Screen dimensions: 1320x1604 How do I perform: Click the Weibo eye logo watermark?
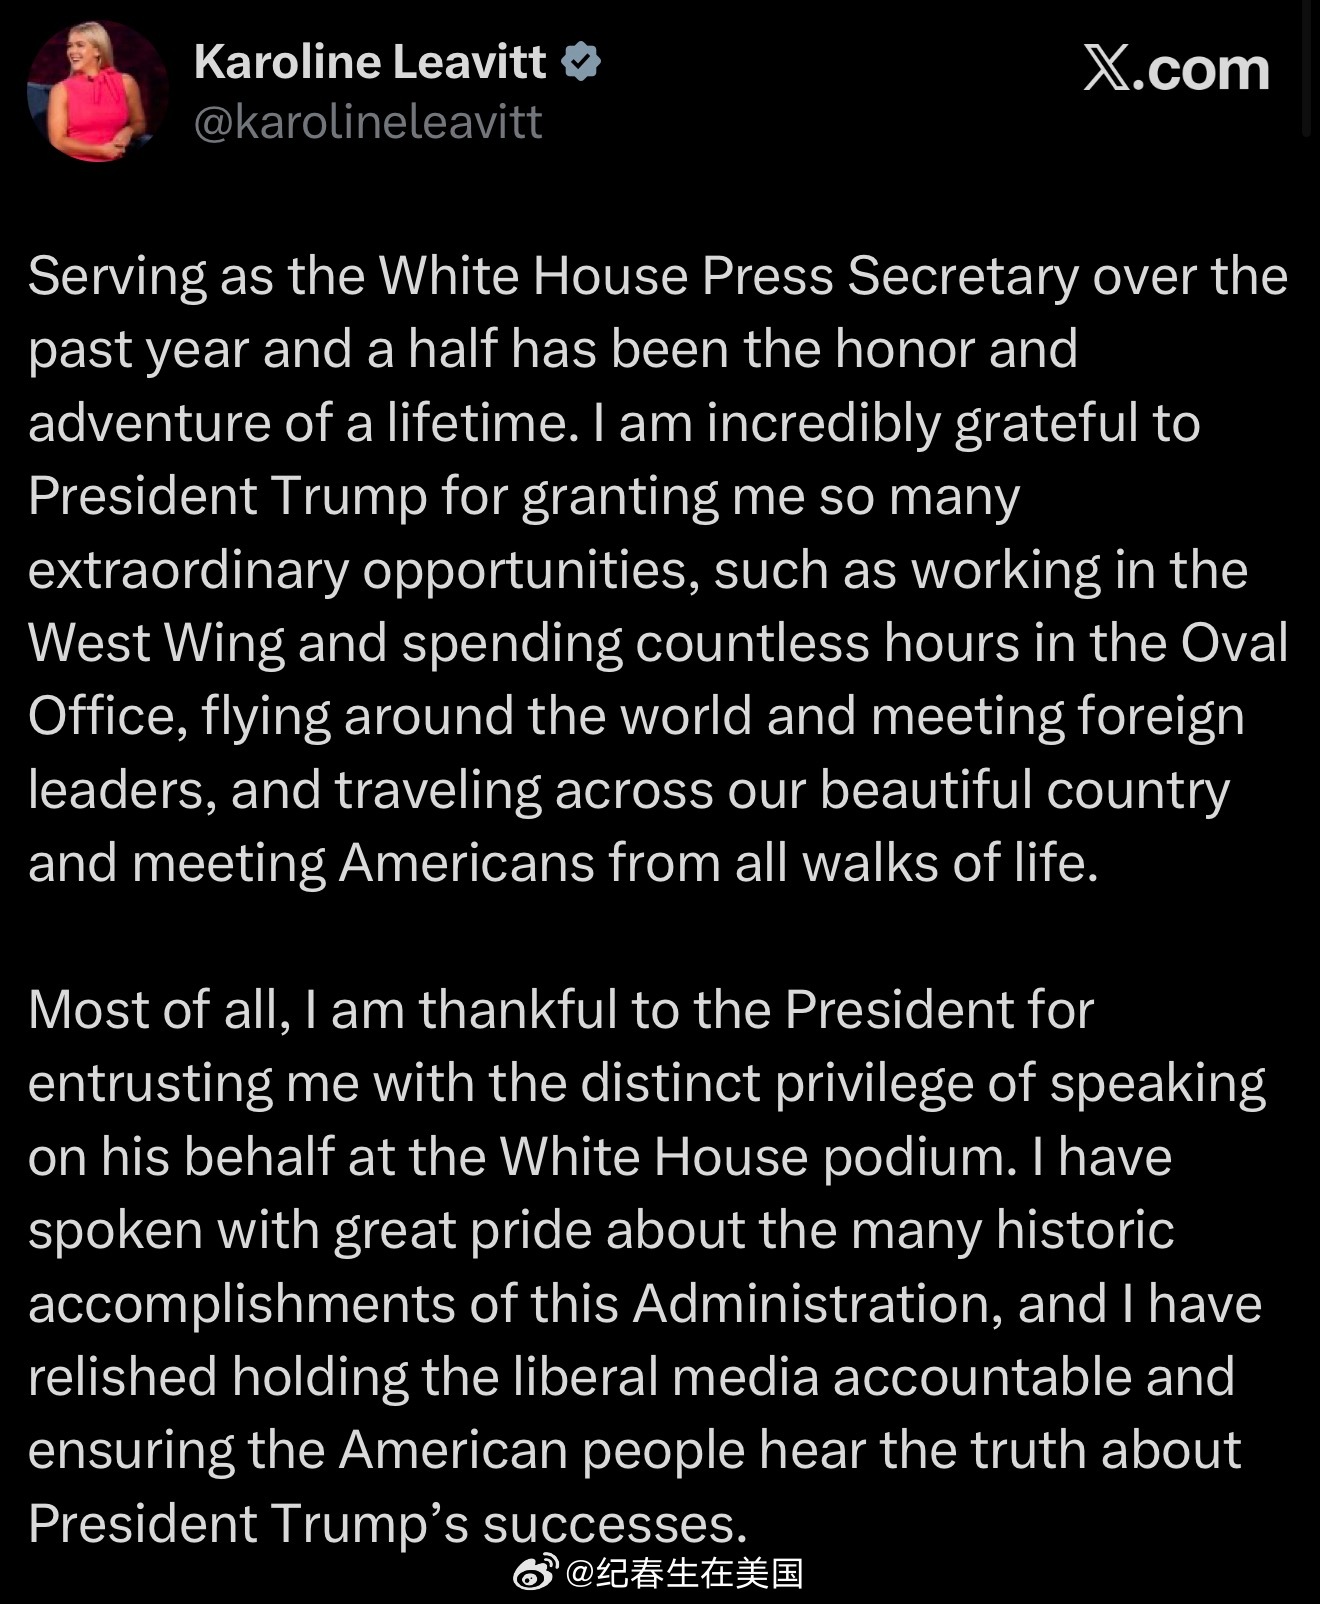point(536,1573)
